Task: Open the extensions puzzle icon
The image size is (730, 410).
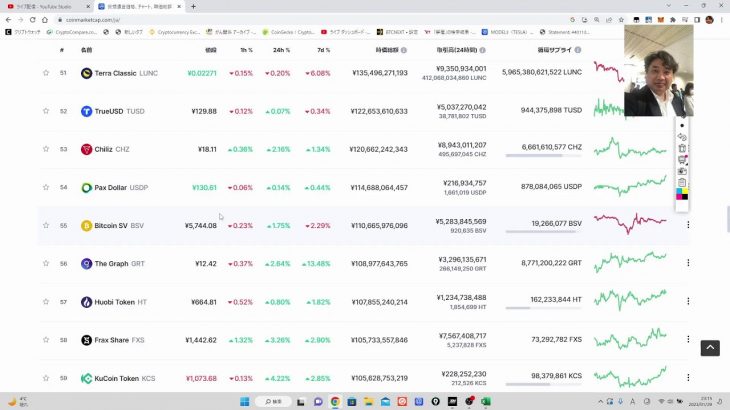Action: click(x=673, y=20)
